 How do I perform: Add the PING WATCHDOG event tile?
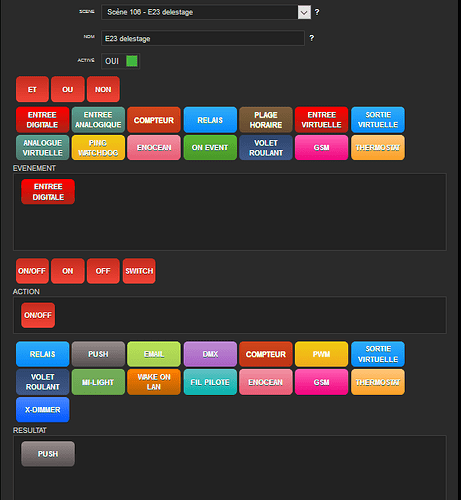click(98, 148)
